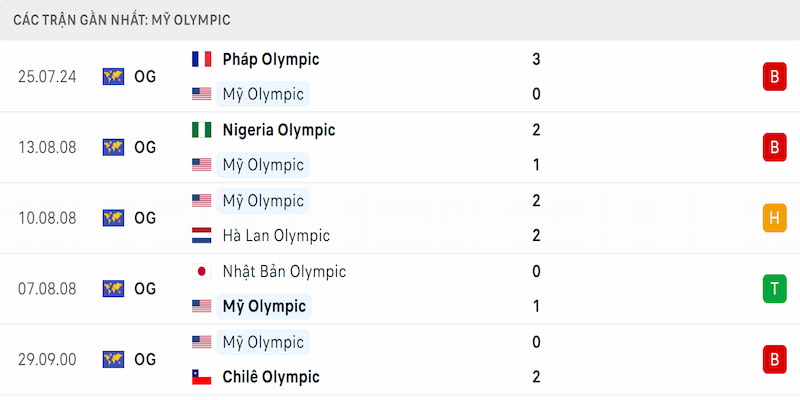The image size is (800, 400).
Task: Click the 'Các trận gần nhất: Mỹ Olympic' header
Action: click(122, 20)
